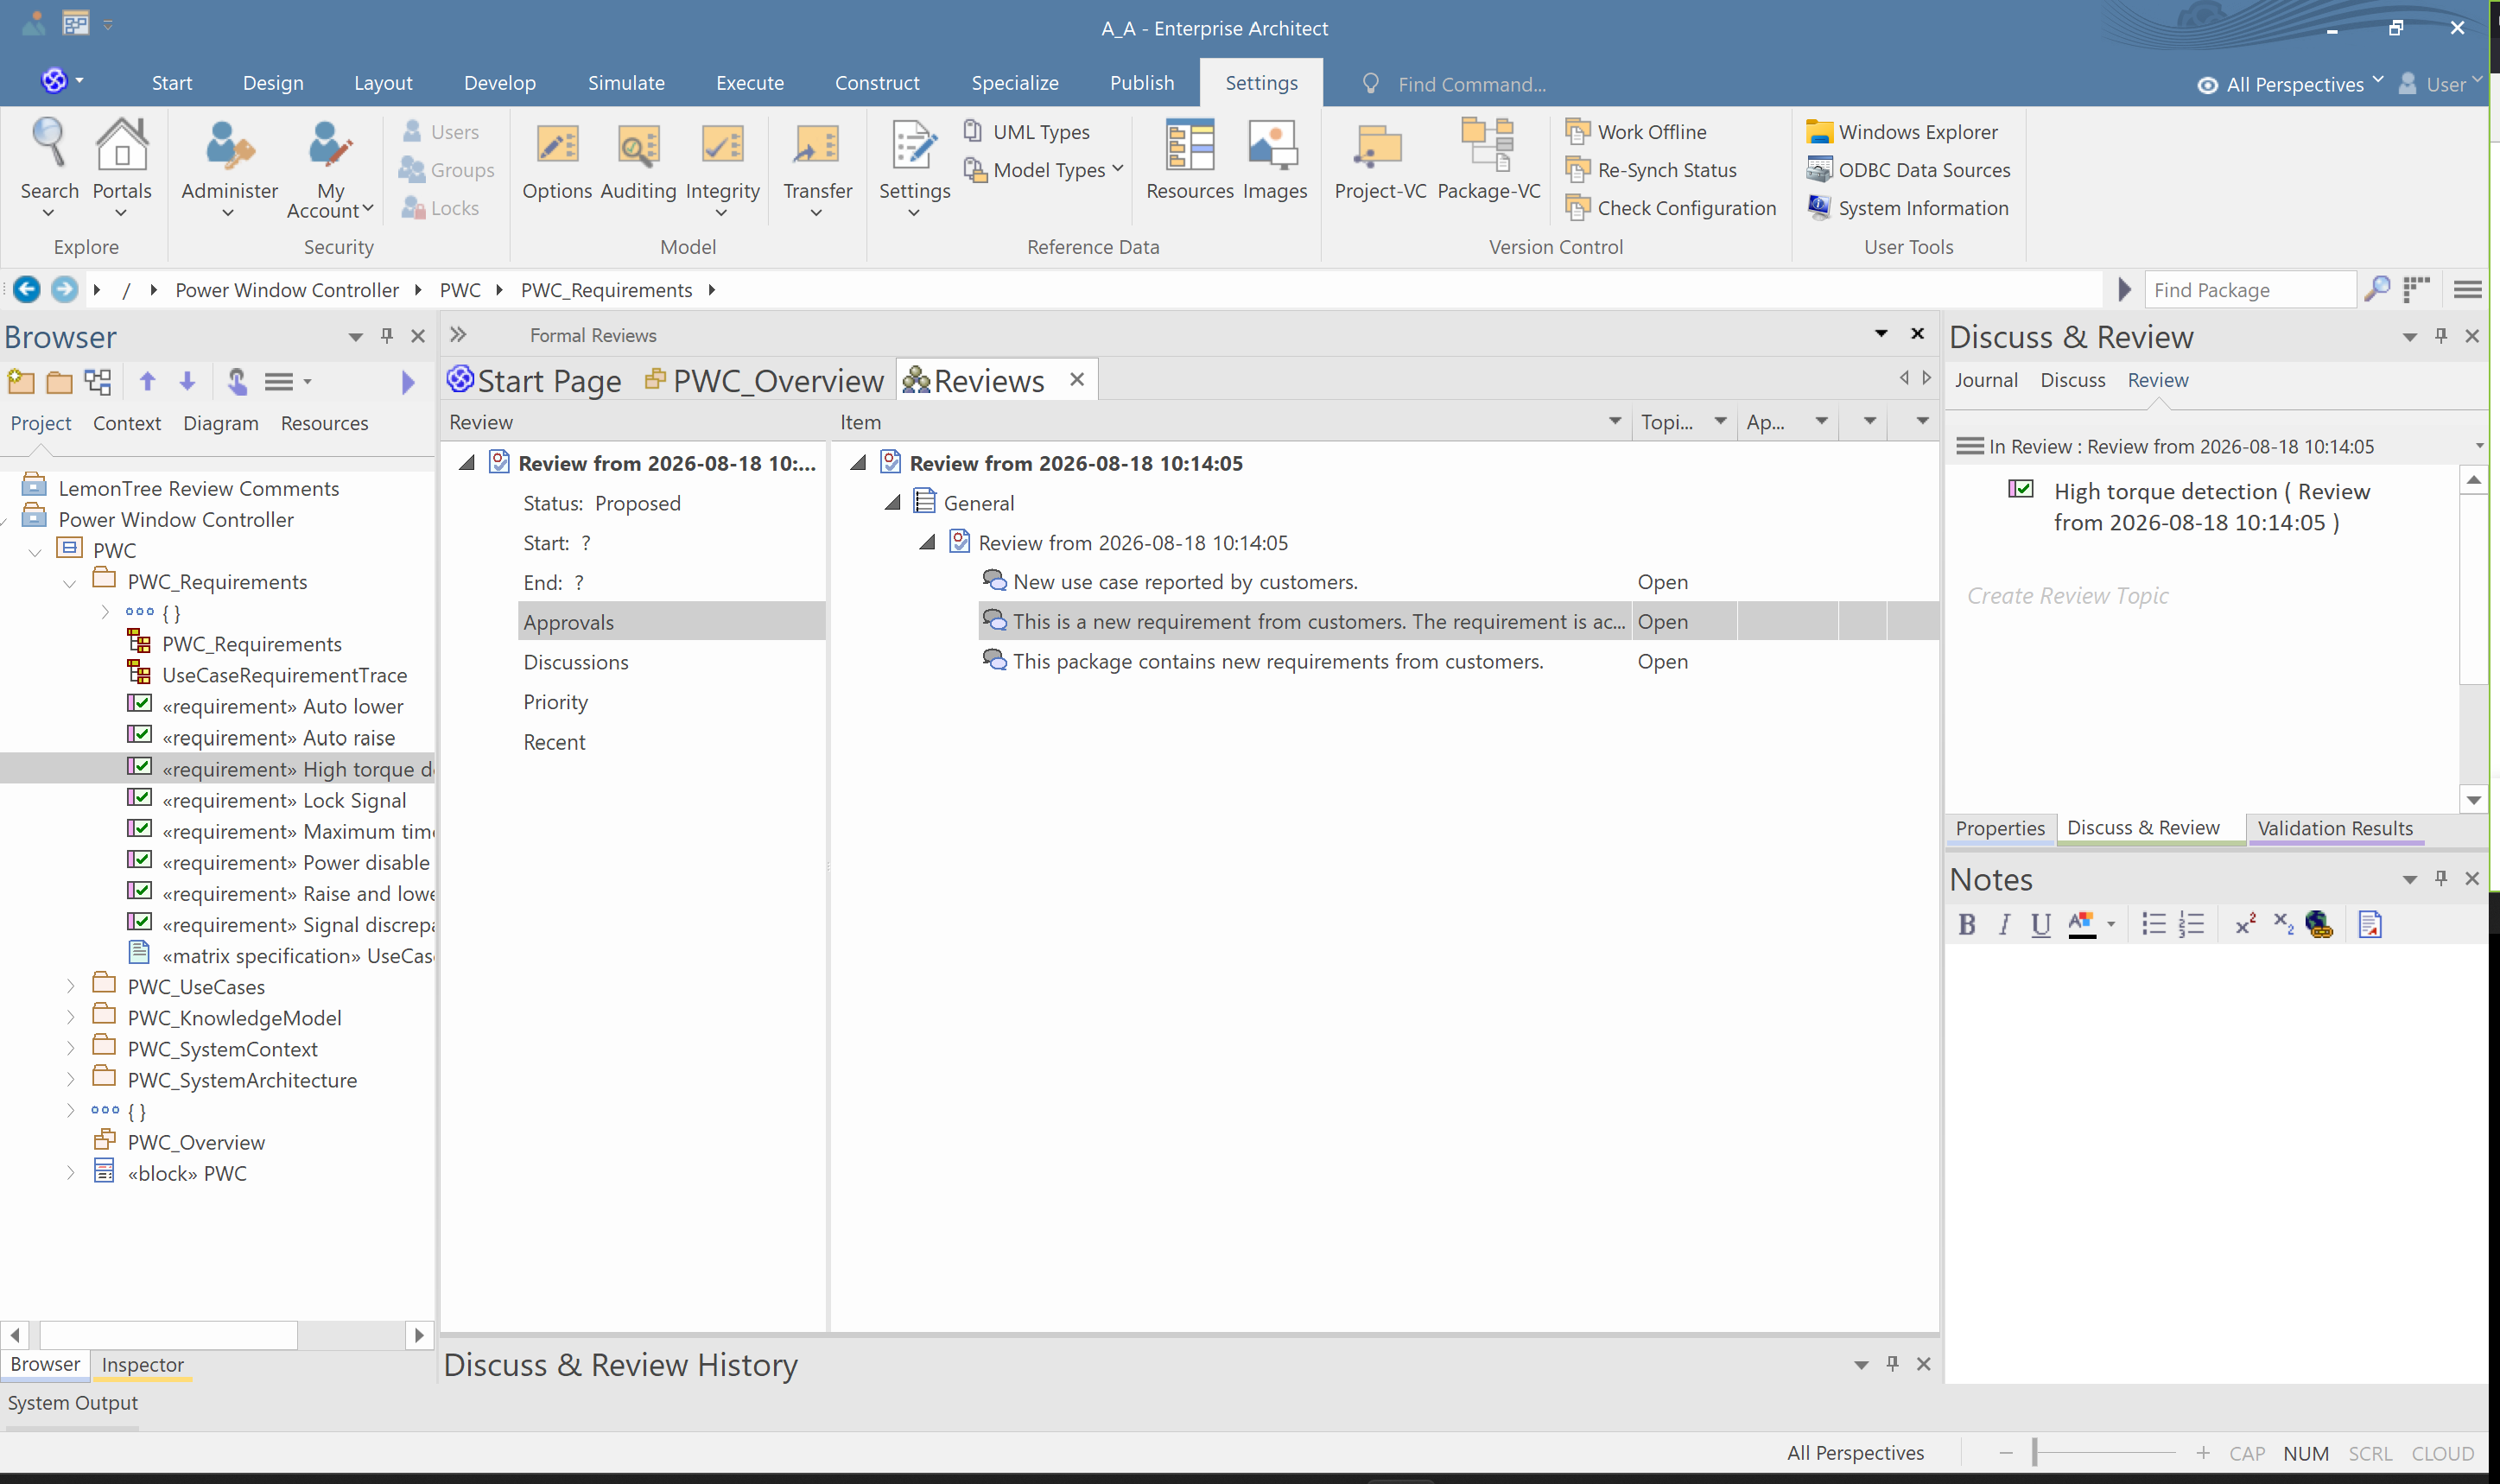Switch to Journal tab in Discuss & Review
The height and width of the screenshot is (1484, 2500).
(1986, 380)
